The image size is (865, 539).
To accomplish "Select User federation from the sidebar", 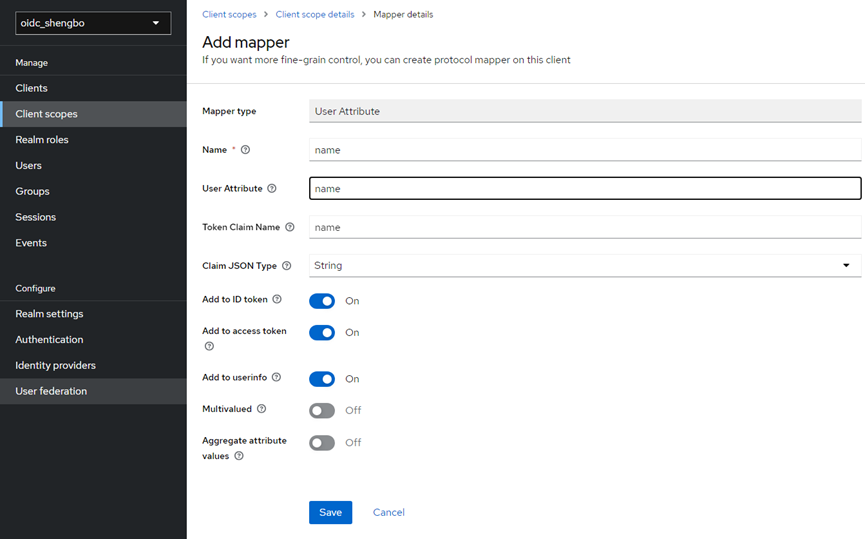I will pos(51,391).
